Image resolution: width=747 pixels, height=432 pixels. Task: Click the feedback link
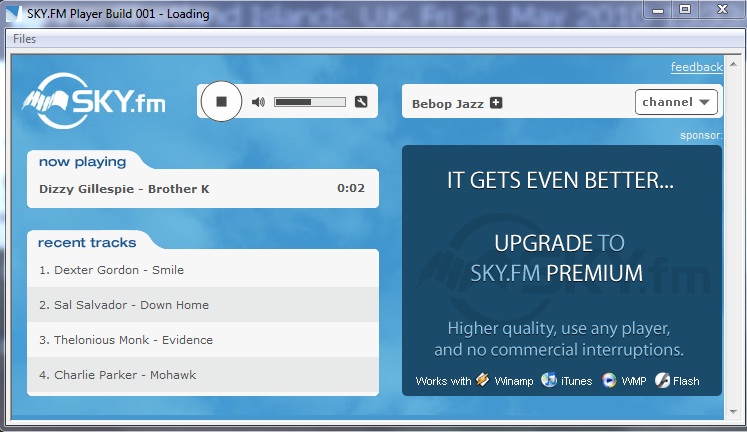pos(697,67)
